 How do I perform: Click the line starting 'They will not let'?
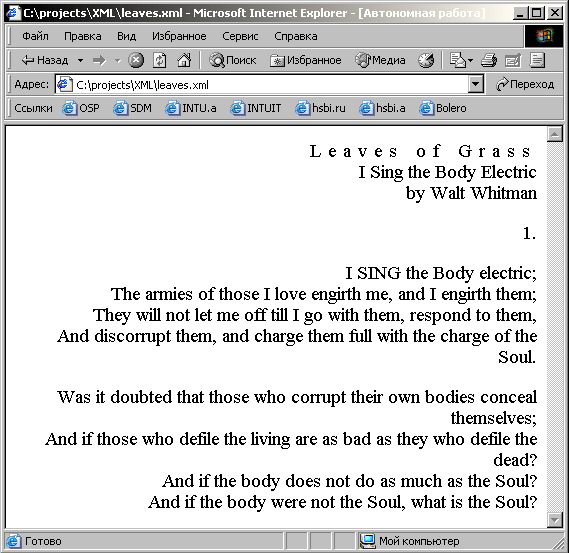[x=315, y=315]
